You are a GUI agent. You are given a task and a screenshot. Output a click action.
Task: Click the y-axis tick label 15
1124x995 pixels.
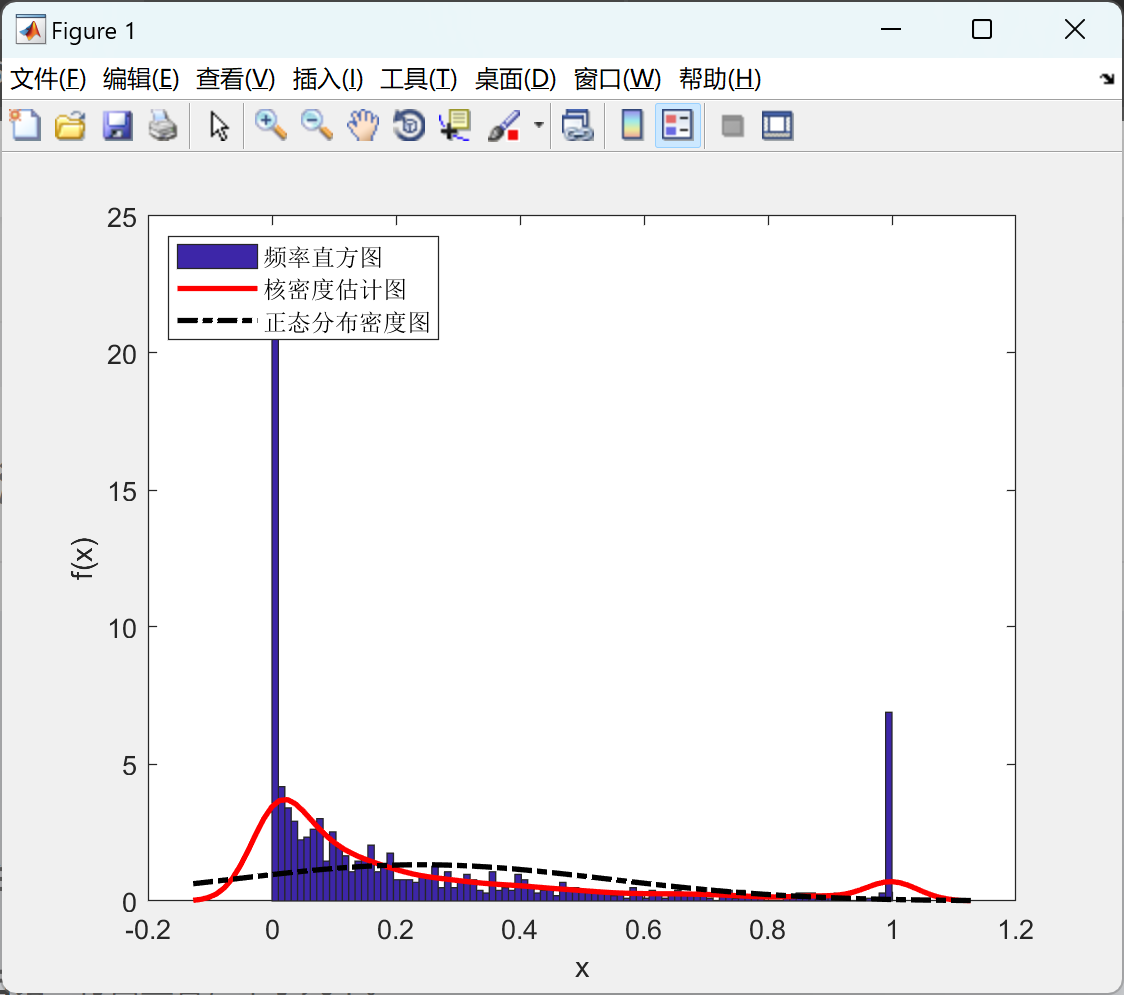[x=122, y=492]
